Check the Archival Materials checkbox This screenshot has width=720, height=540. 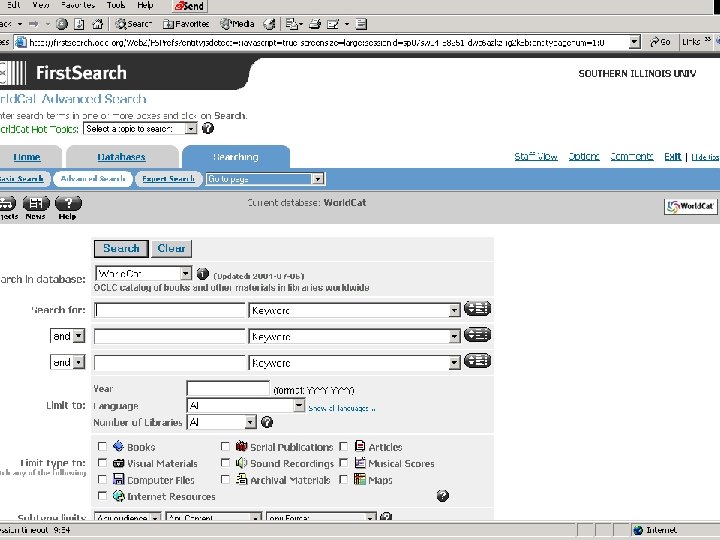click(x=225, y=479)
